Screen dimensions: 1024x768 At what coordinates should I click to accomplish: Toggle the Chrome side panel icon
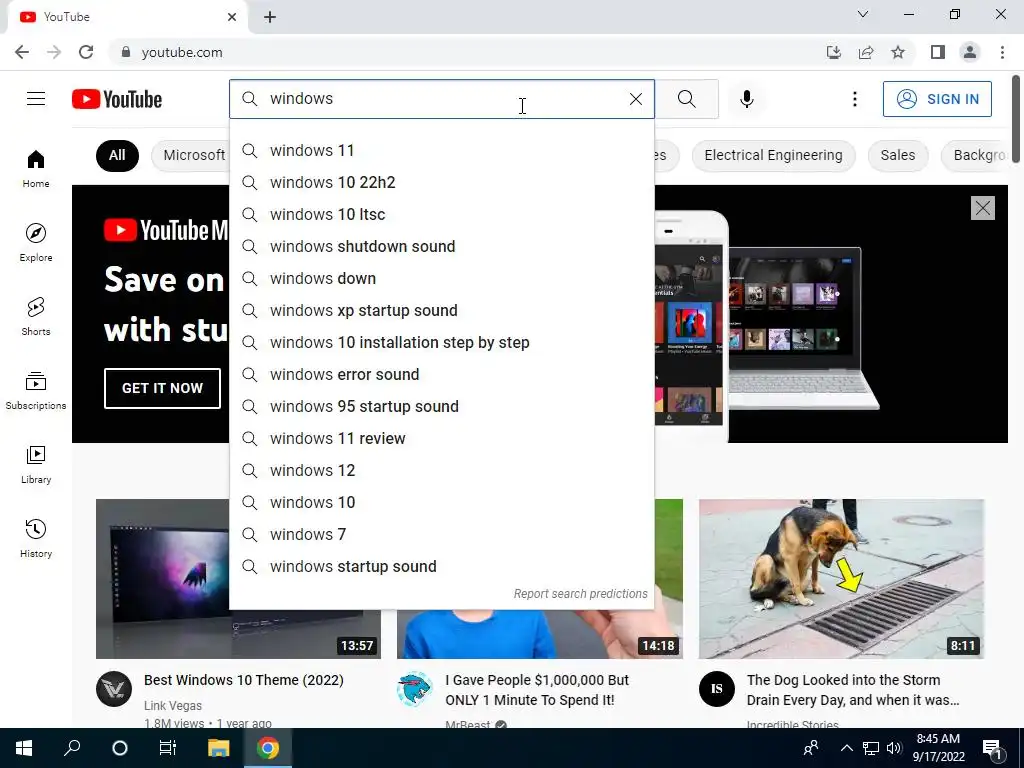tap(938, 52)
